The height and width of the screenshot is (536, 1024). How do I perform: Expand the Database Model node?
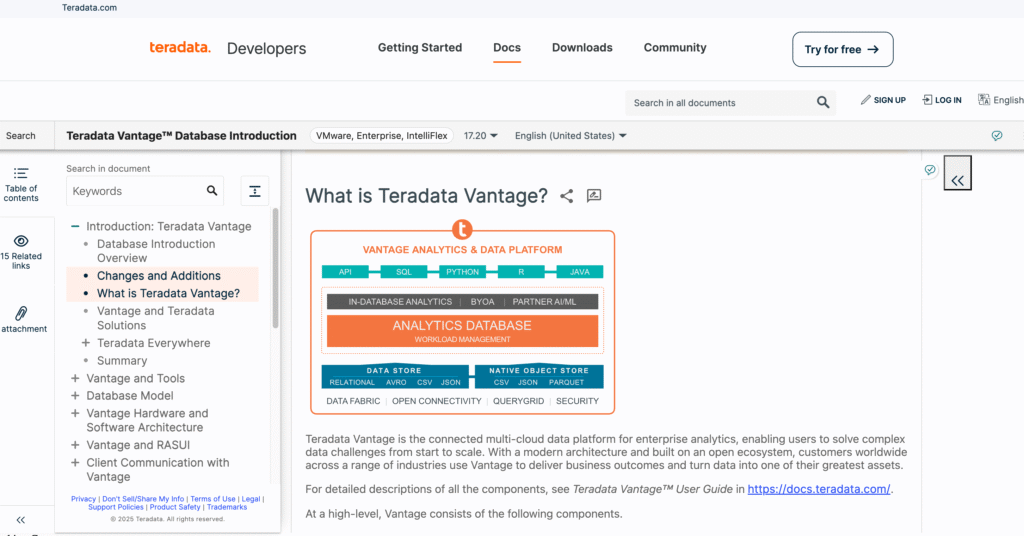point(75,396)
